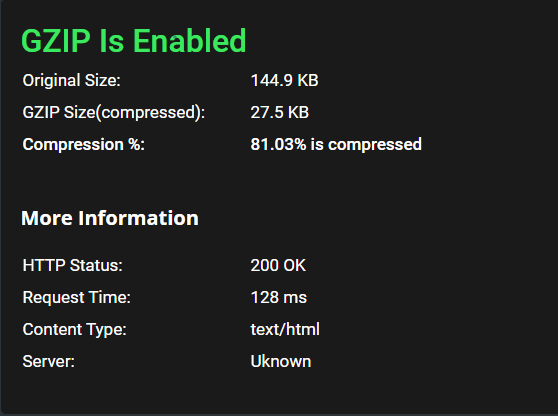Click the word GZIP in green heading
This screenshot has height=416, width=558.
pos(56,41)
